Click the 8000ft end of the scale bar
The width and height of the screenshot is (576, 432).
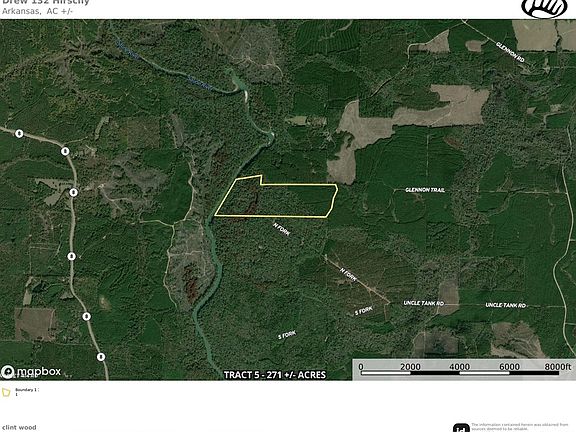(558, 367)
